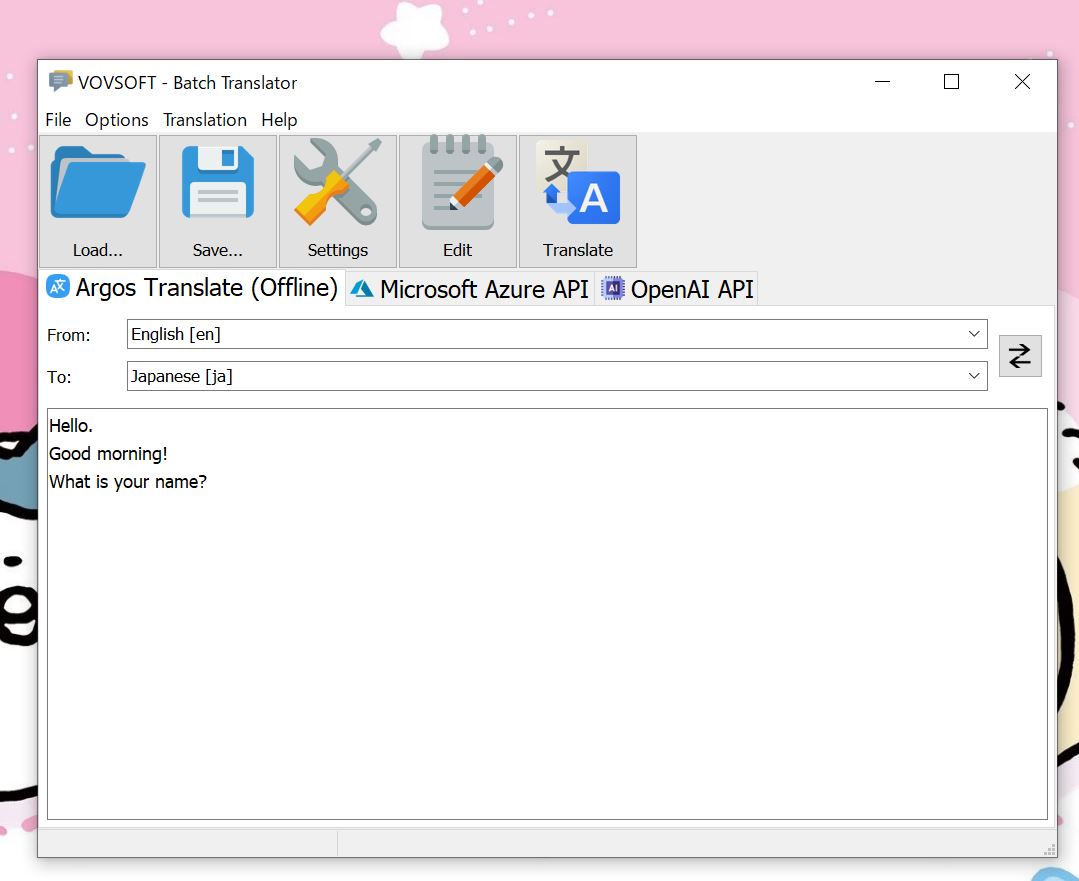
Task: Minimize the Batch Translator window
Action: pos(882,81)
